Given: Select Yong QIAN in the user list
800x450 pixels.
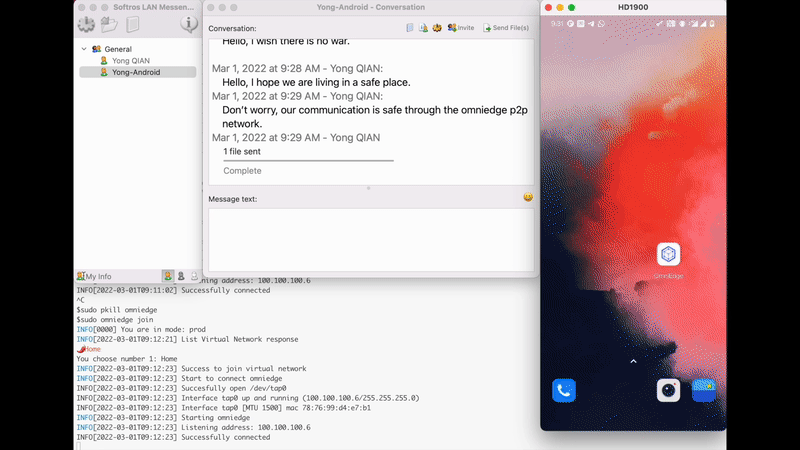Looking at the screenshot, I should click(x=130, y=60).
